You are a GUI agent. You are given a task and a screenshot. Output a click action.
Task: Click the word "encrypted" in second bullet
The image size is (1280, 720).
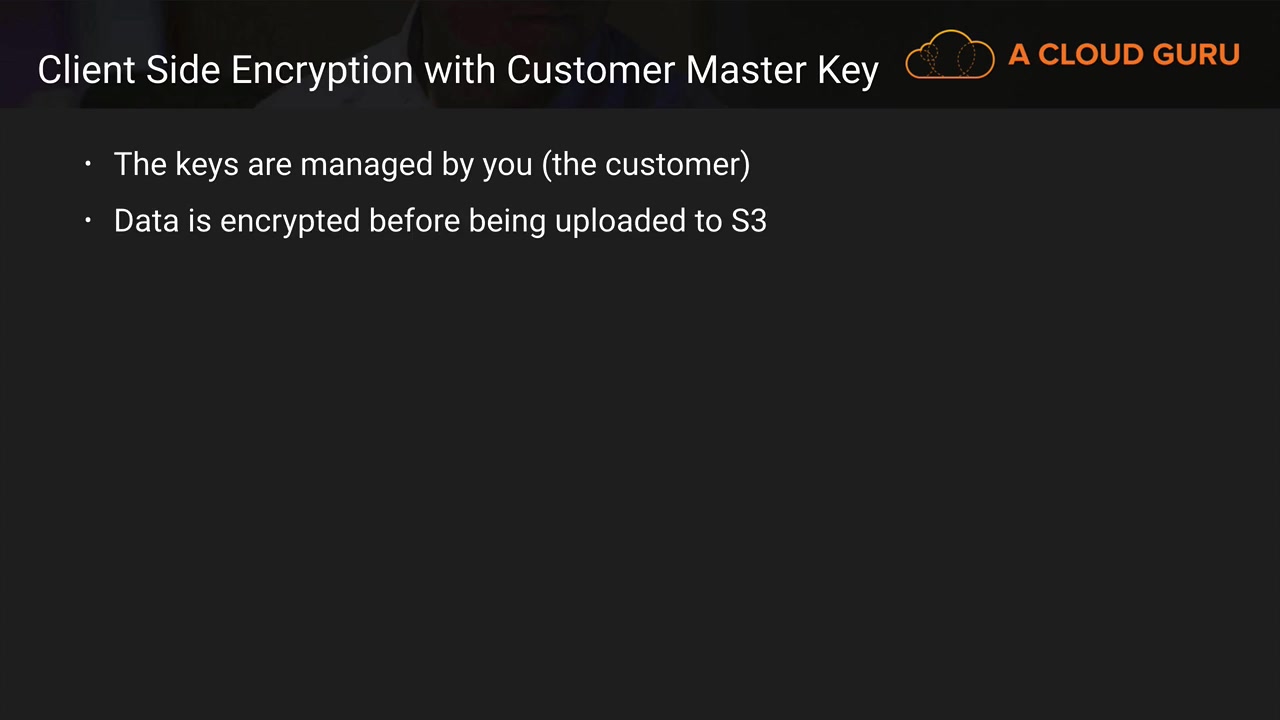[290, 221]
